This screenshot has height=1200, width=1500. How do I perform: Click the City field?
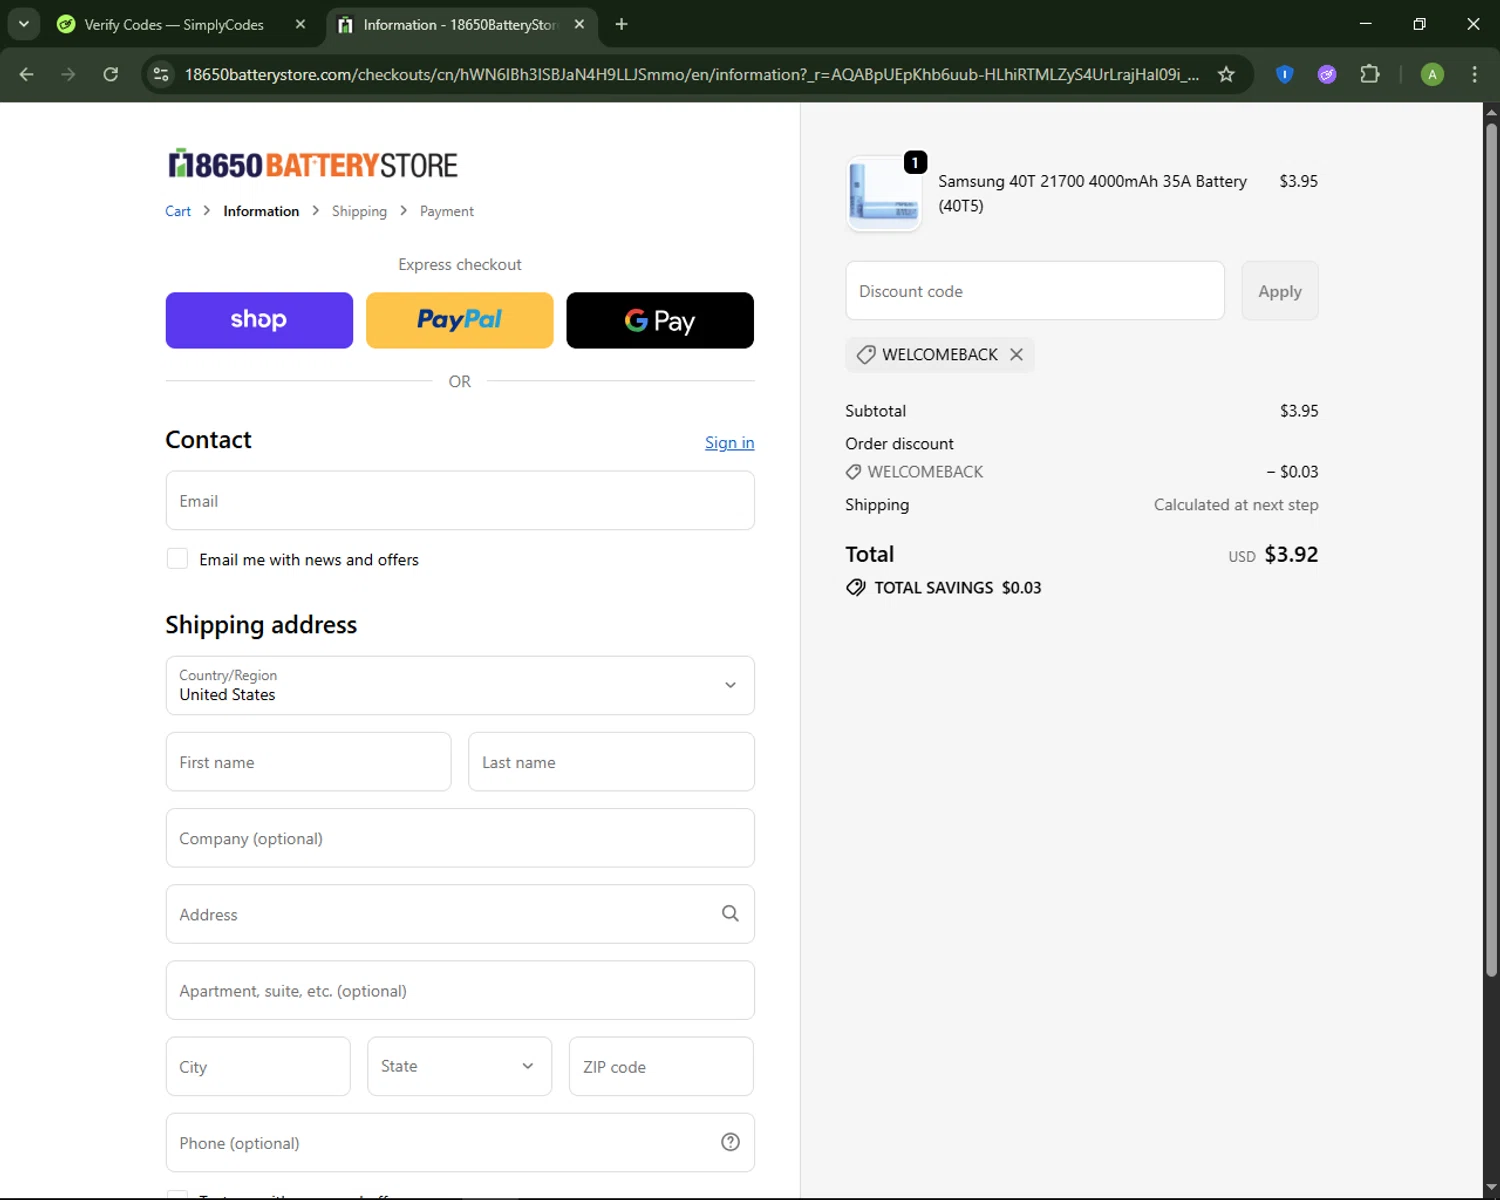[x=258, y=1066]
